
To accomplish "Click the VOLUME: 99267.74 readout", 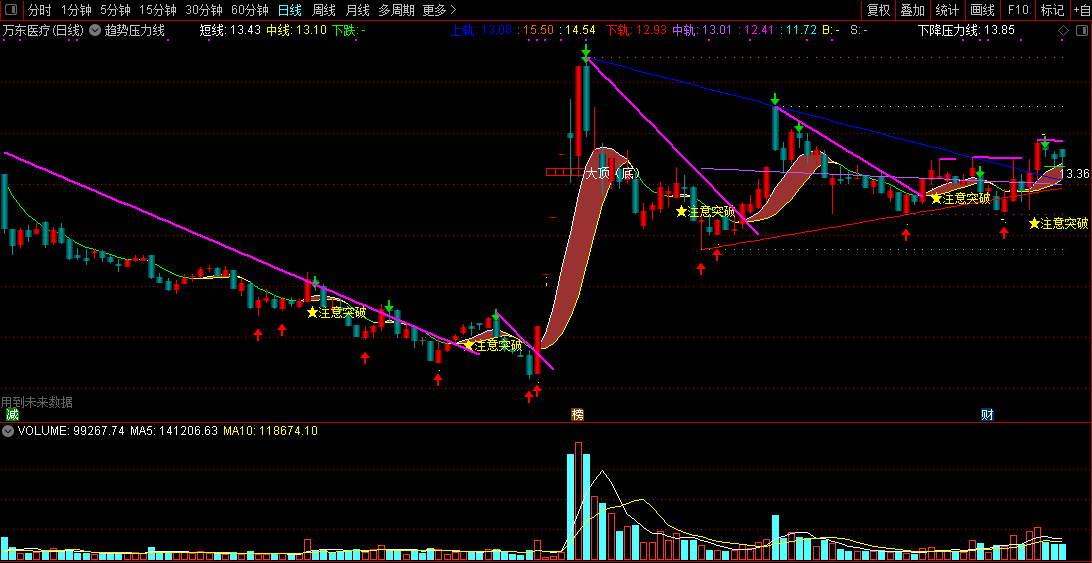I will point(71,431).
